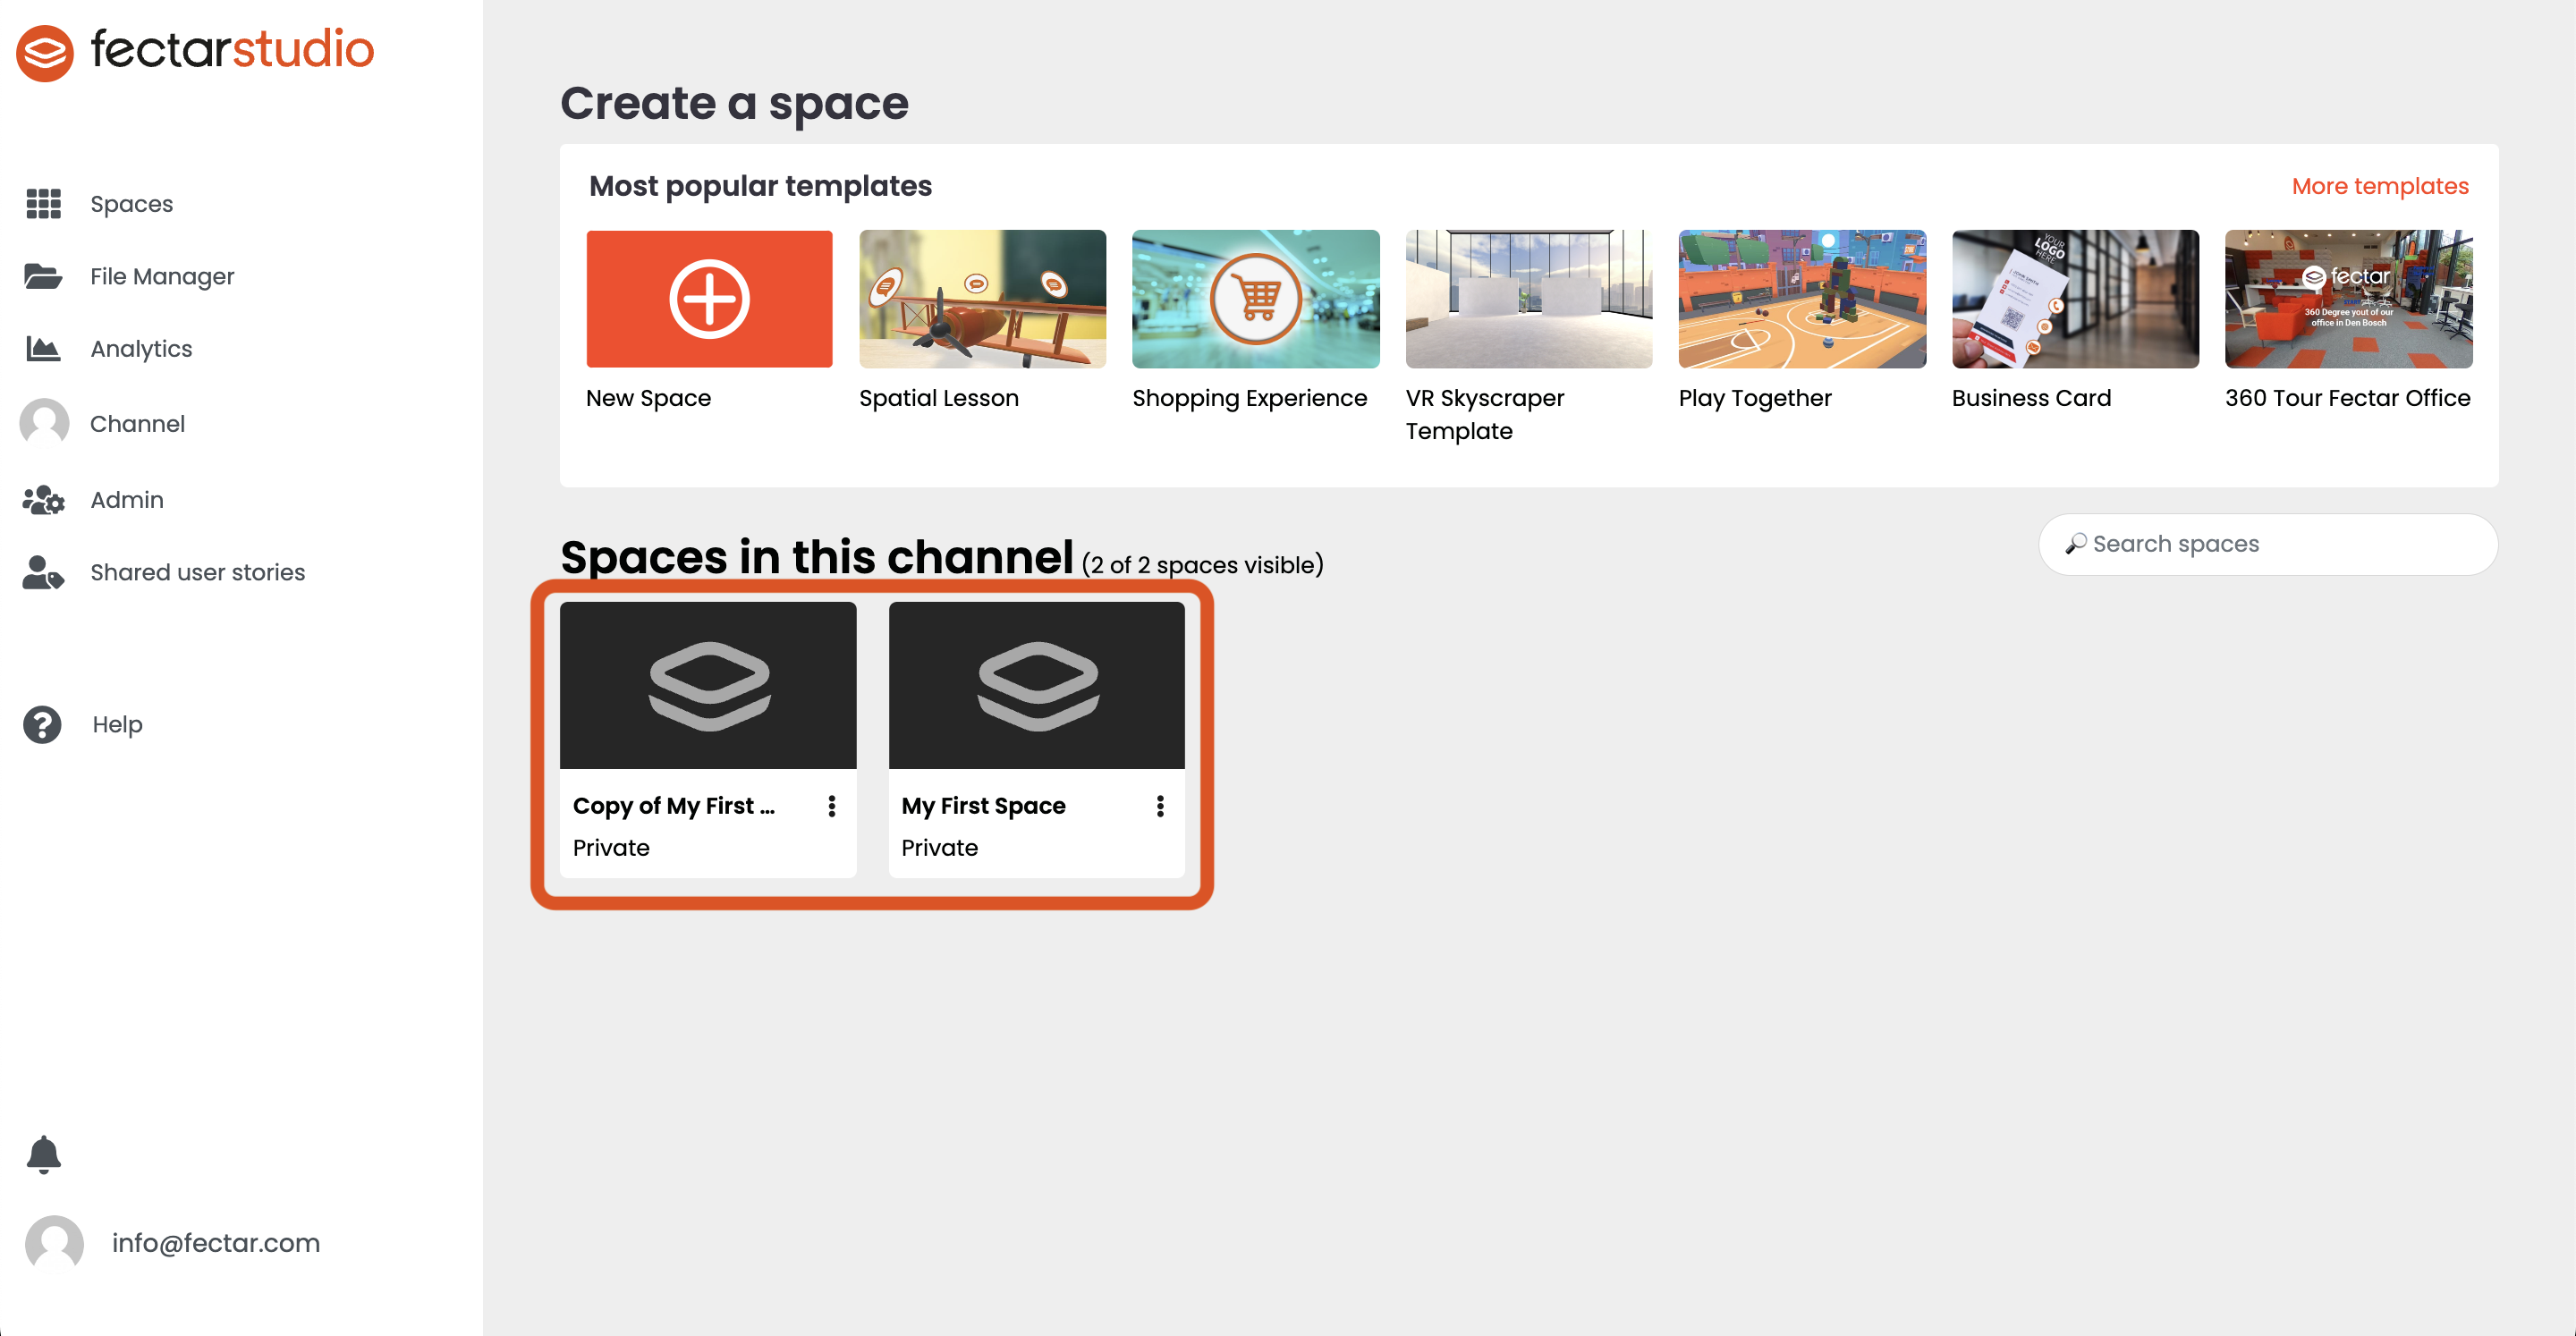
Task: Select 360 Tour Fectar Office thumbnail
Action: [x=2348, y=299]
